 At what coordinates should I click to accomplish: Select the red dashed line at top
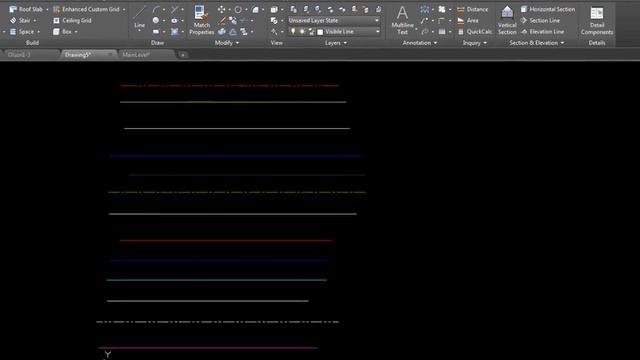click(229, 86)
